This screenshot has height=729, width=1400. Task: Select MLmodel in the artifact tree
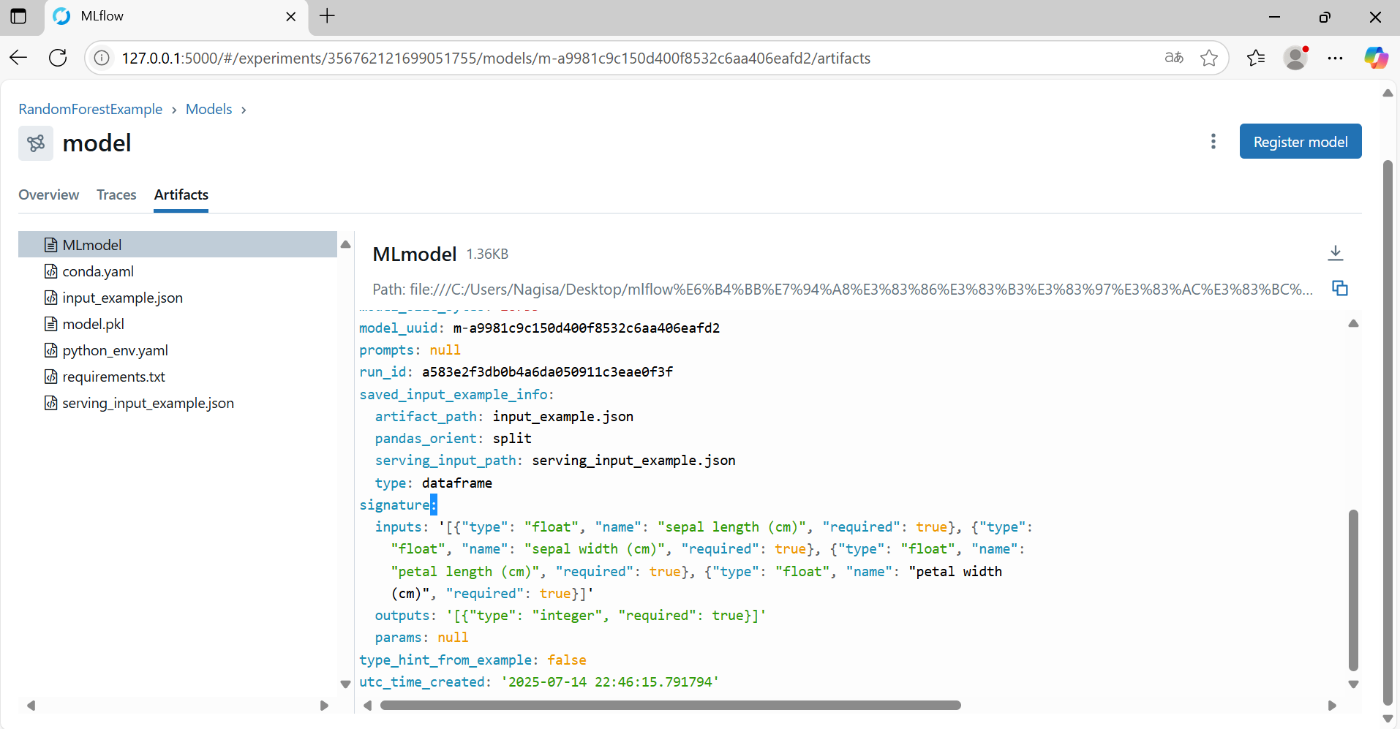(x=178, y=244)
